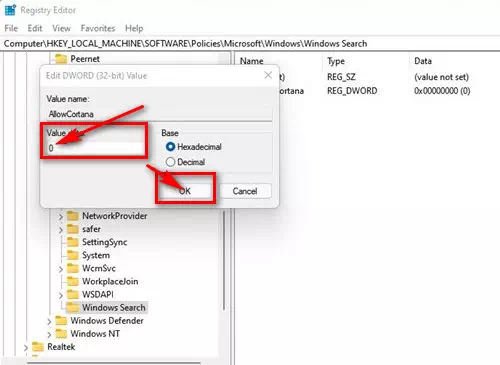Image resolution: width=500 pixels, height=365 pixels.
Task: Choose the Decimal base radio button
Action: [x=170, y=162]
